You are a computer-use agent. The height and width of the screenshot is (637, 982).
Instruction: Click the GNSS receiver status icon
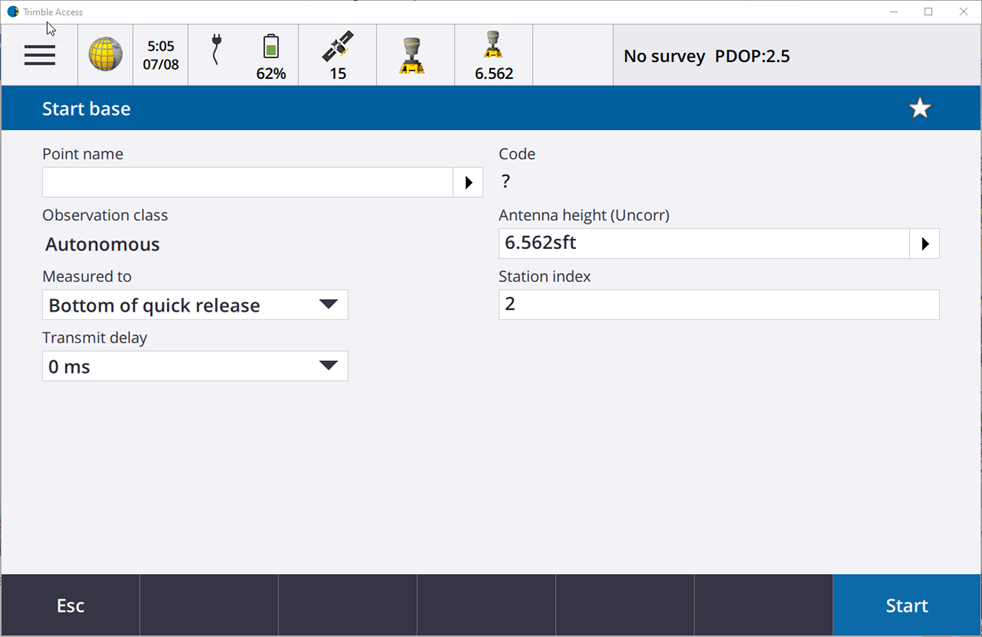[x=415, y=55]
